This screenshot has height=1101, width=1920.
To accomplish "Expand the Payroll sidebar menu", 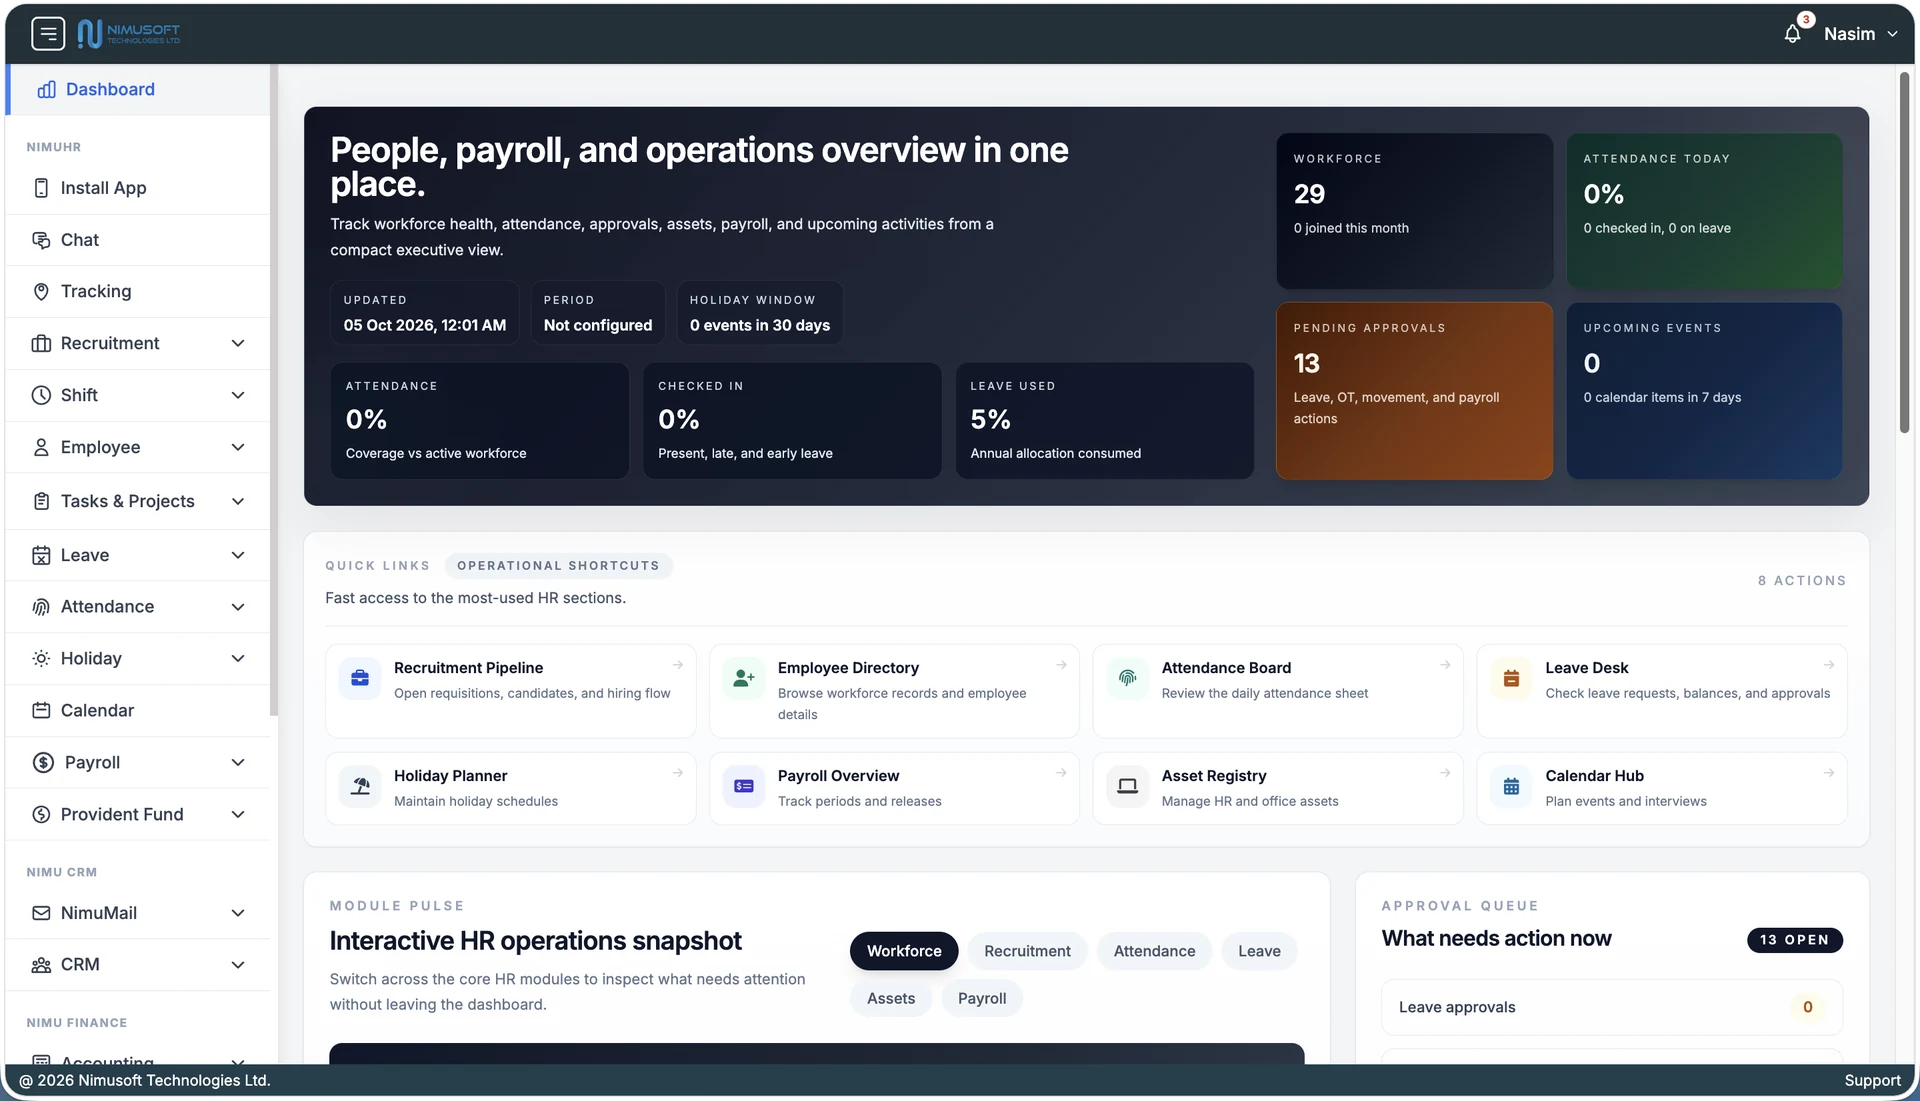I will coord(138,762).
